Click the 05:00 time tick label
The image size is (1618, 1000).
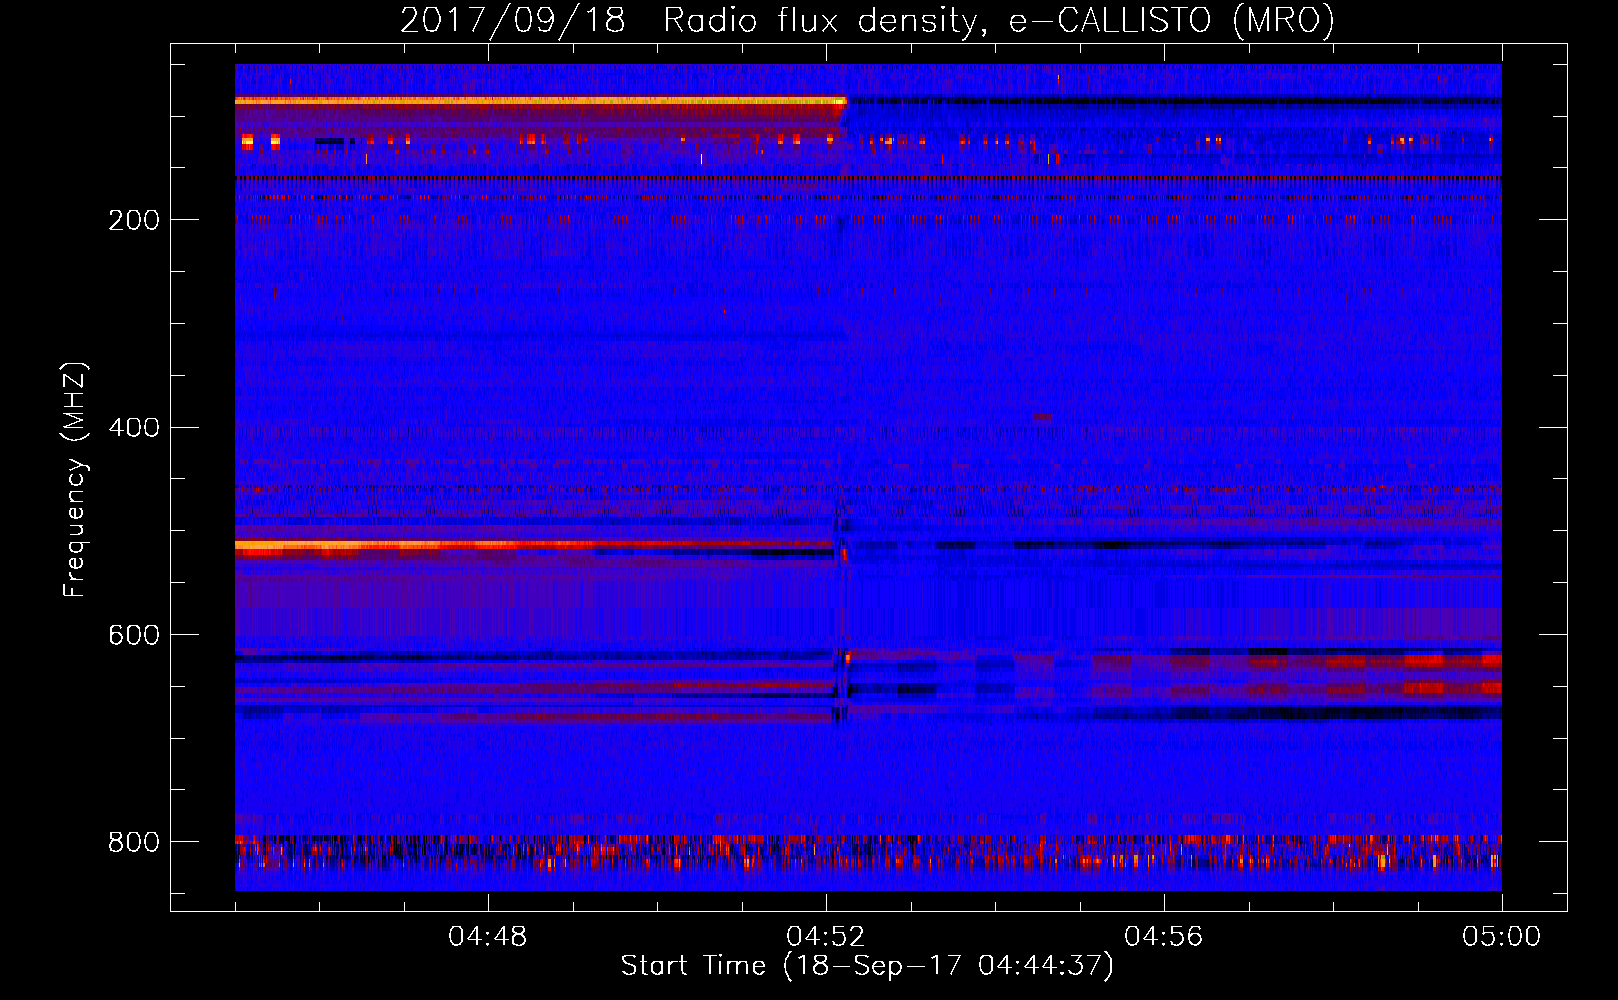(x=1501, y=937)
